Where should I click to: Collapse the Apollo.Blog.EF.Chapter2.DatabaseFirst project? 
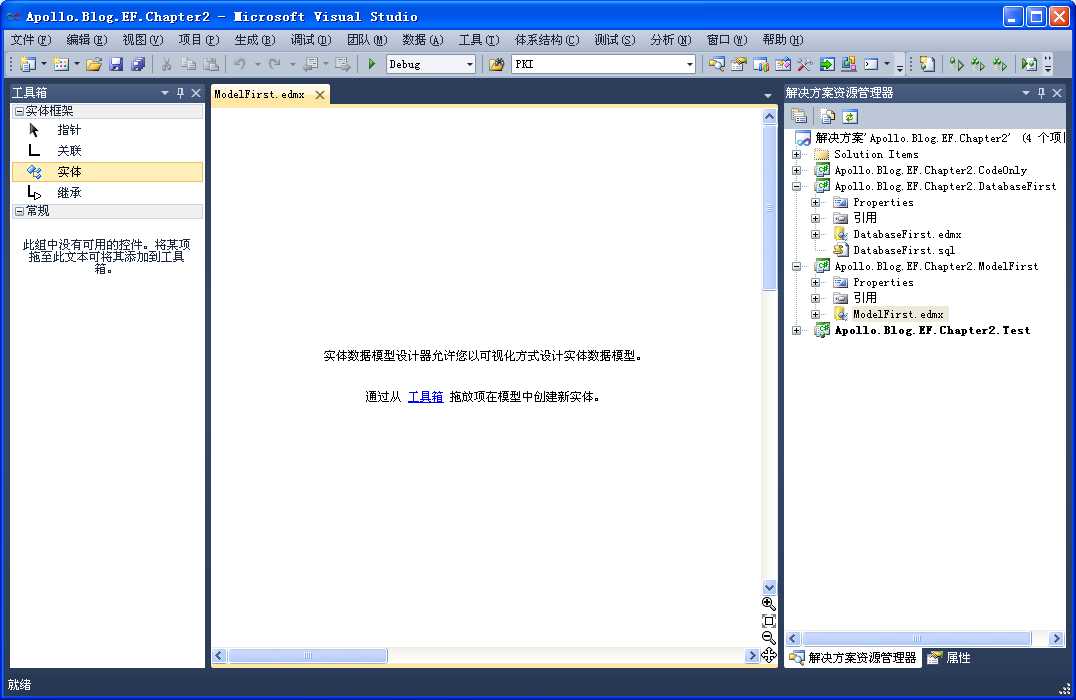click(x=797, y=186)
